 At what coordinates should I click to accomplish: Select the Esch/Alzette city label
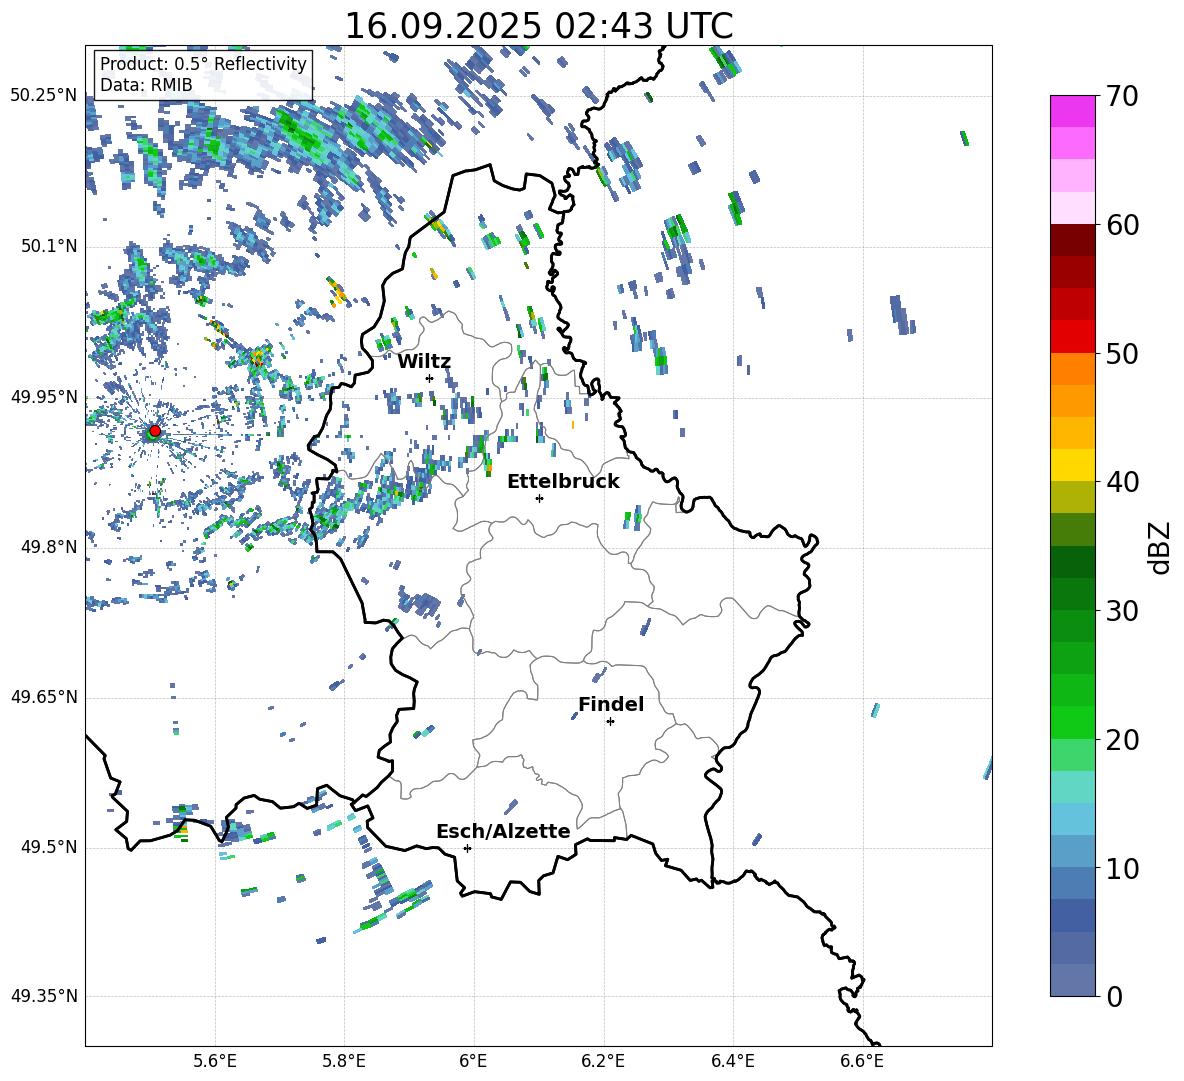point(503,831)
